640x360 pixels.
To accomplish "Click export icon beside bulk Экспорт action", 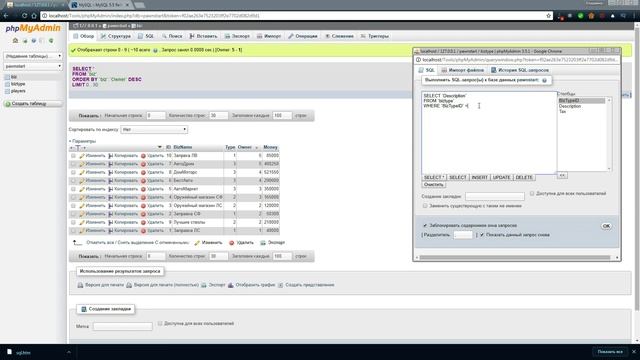I will [x=263, y=243].
